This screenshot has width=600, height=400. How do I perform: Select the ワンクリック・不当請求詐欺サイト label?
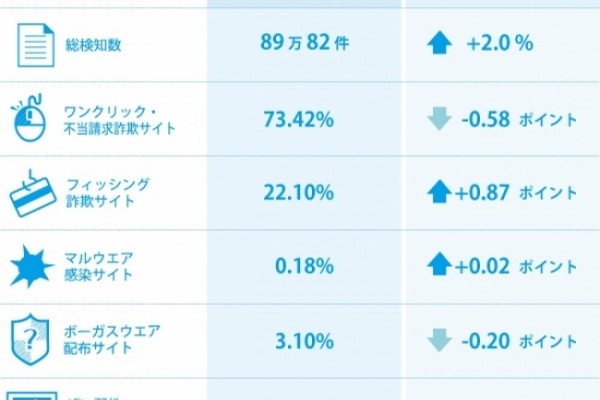click(x=119, y=120)
